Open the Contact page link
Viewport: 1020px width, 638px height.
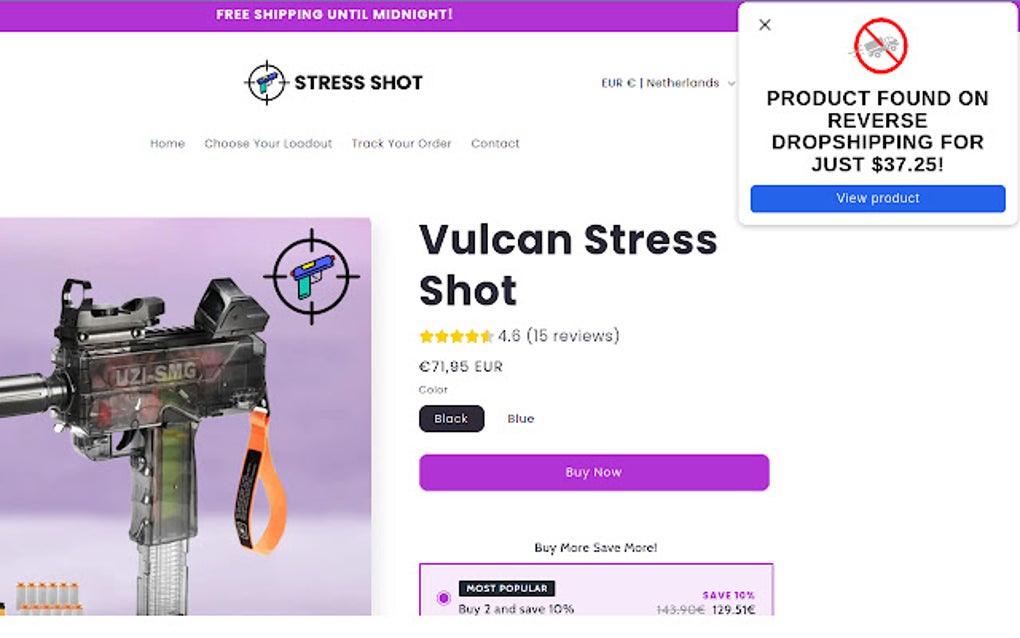tap(495, 144)
